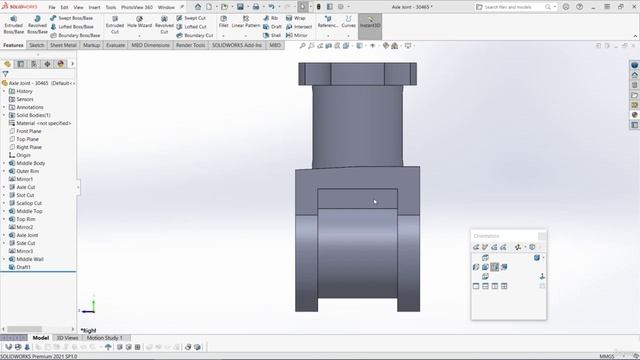Click the Extruded Cut tool
Image resolution: width=640 pixels, height=360 pixels.
point(115,25)
